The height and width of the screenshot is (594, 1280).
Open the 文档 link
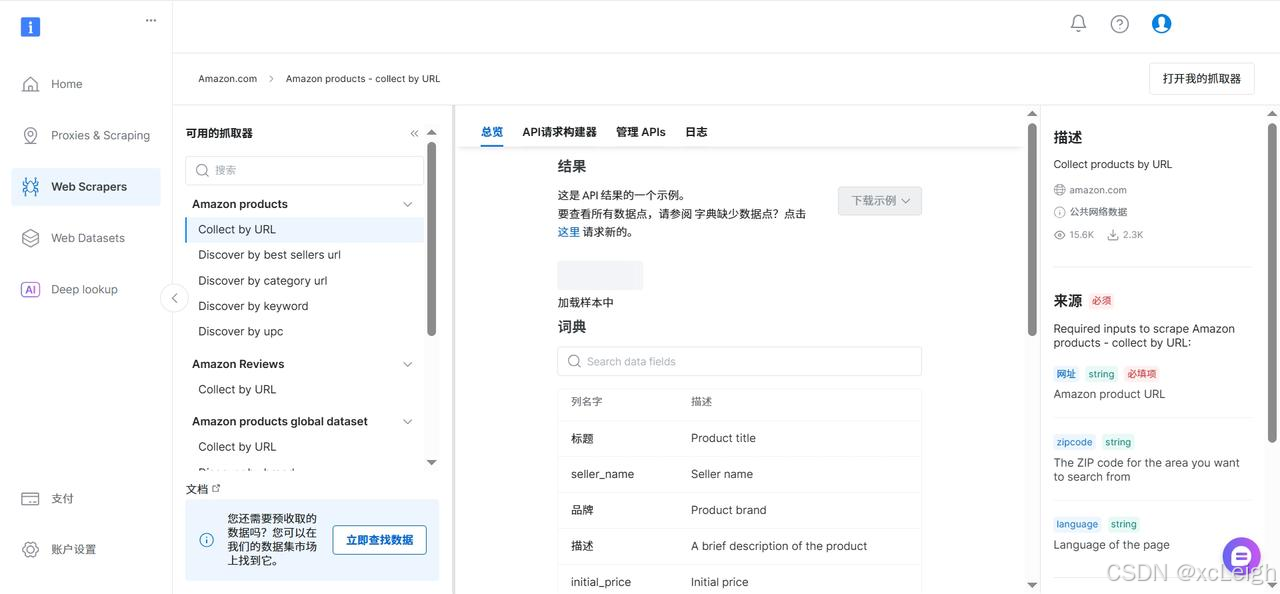point(197,489)
